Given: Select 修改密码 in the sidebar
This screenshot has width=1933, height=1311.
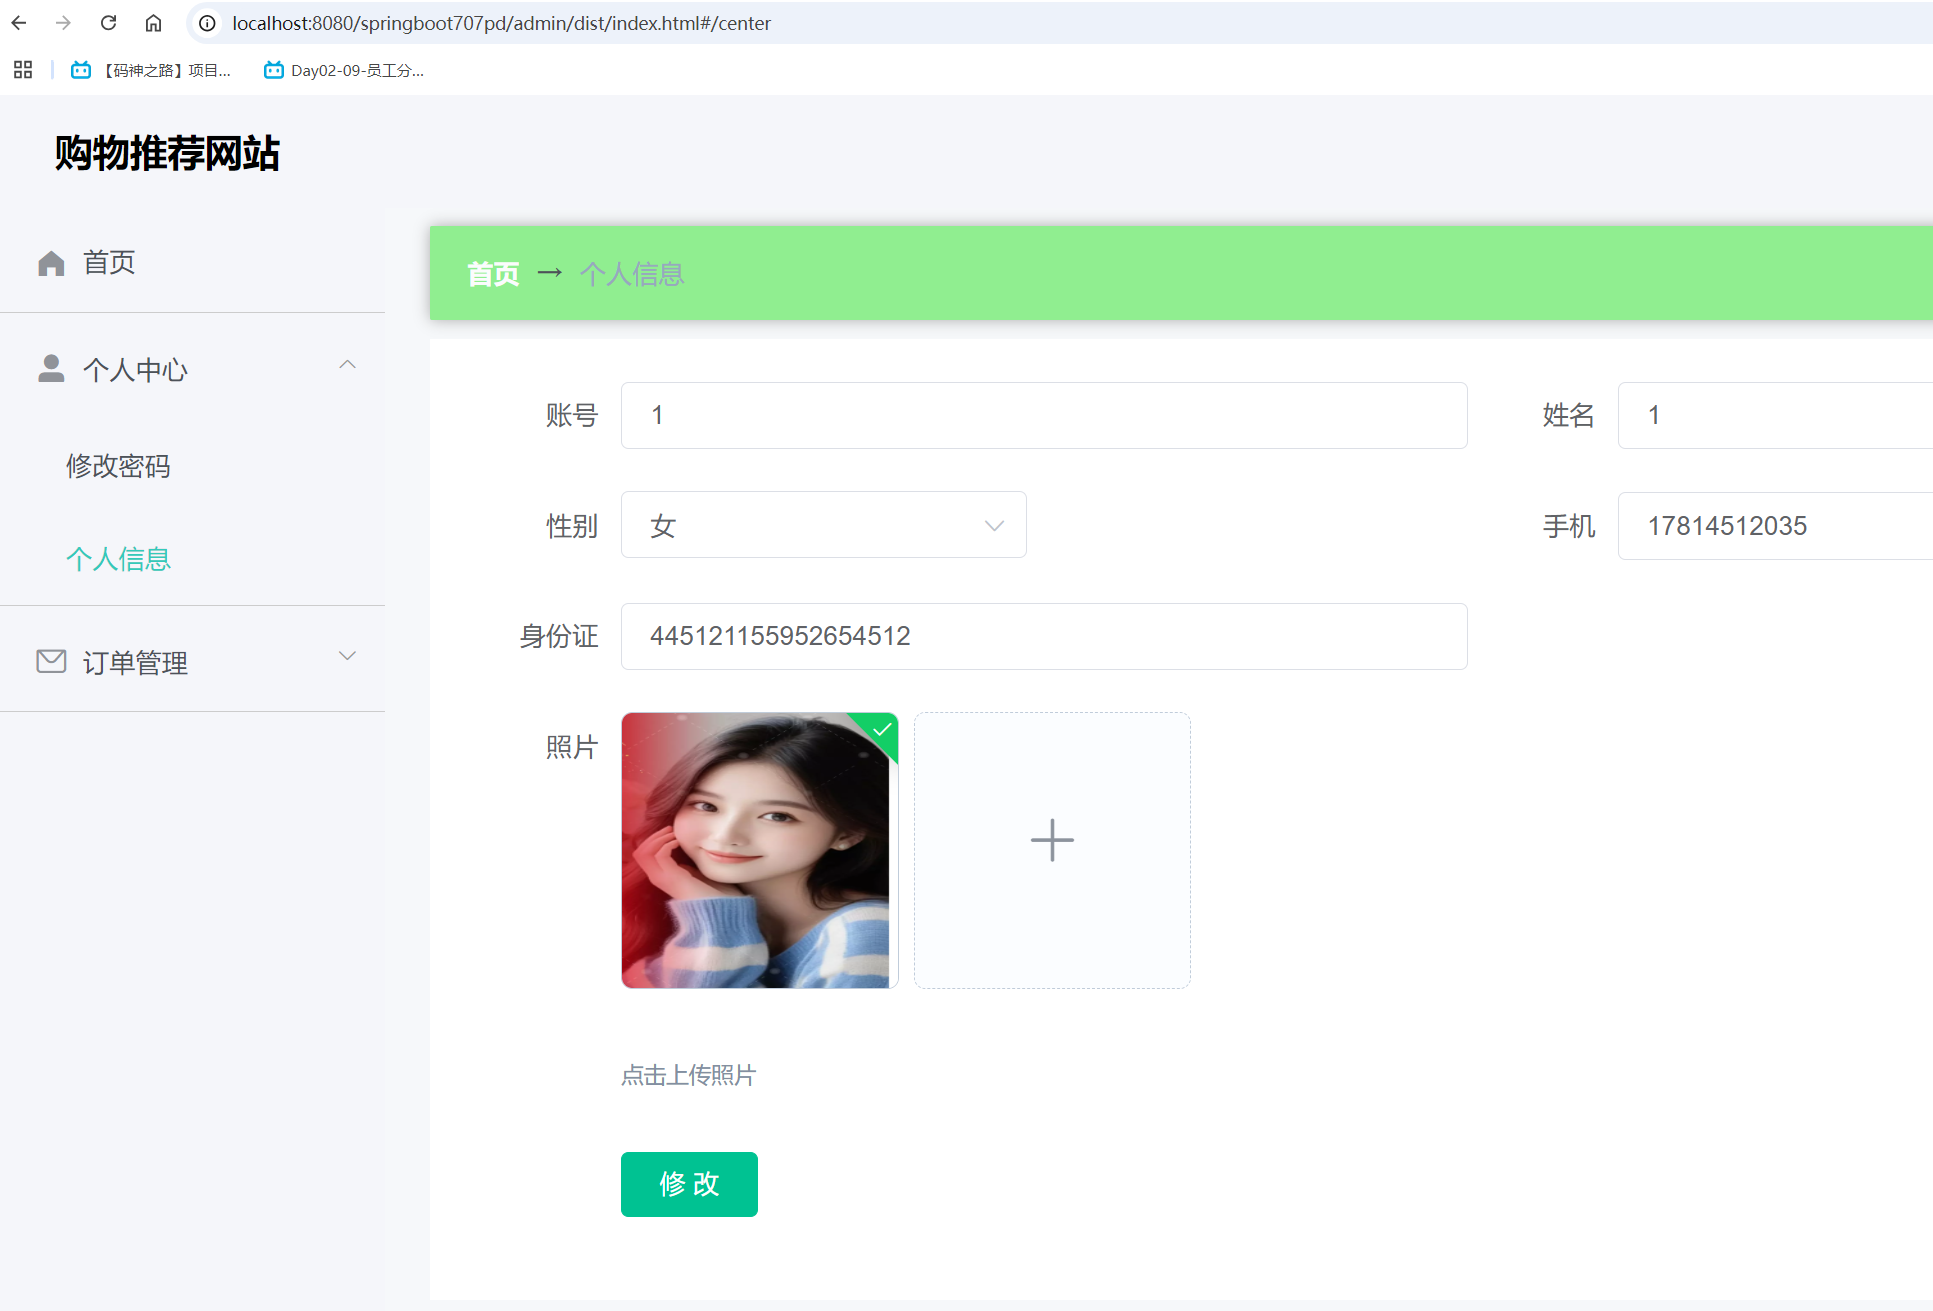Looking at the screenshot, I should tap(117, 466).
